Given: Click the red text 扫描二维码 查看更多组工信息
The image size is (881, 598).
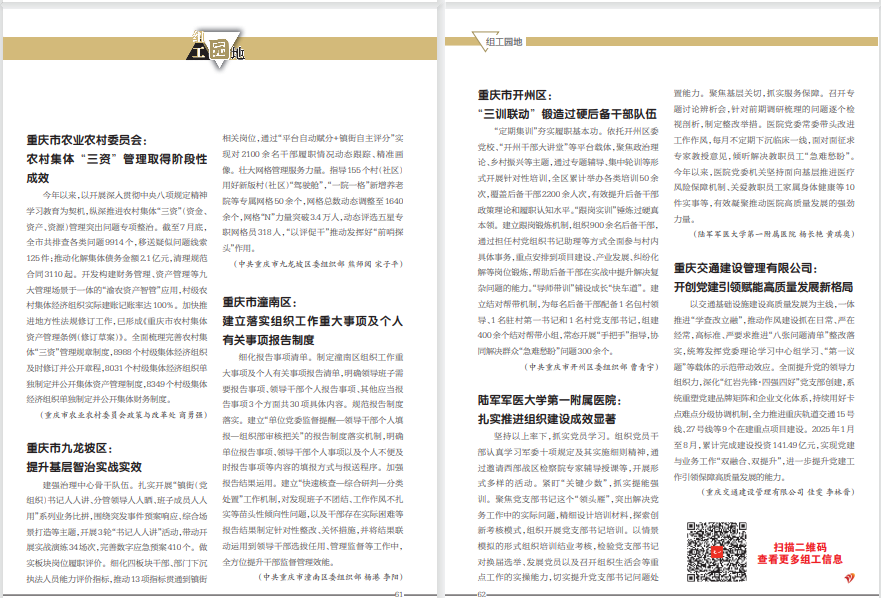Looking at the screenshot, I should [798, 554].
